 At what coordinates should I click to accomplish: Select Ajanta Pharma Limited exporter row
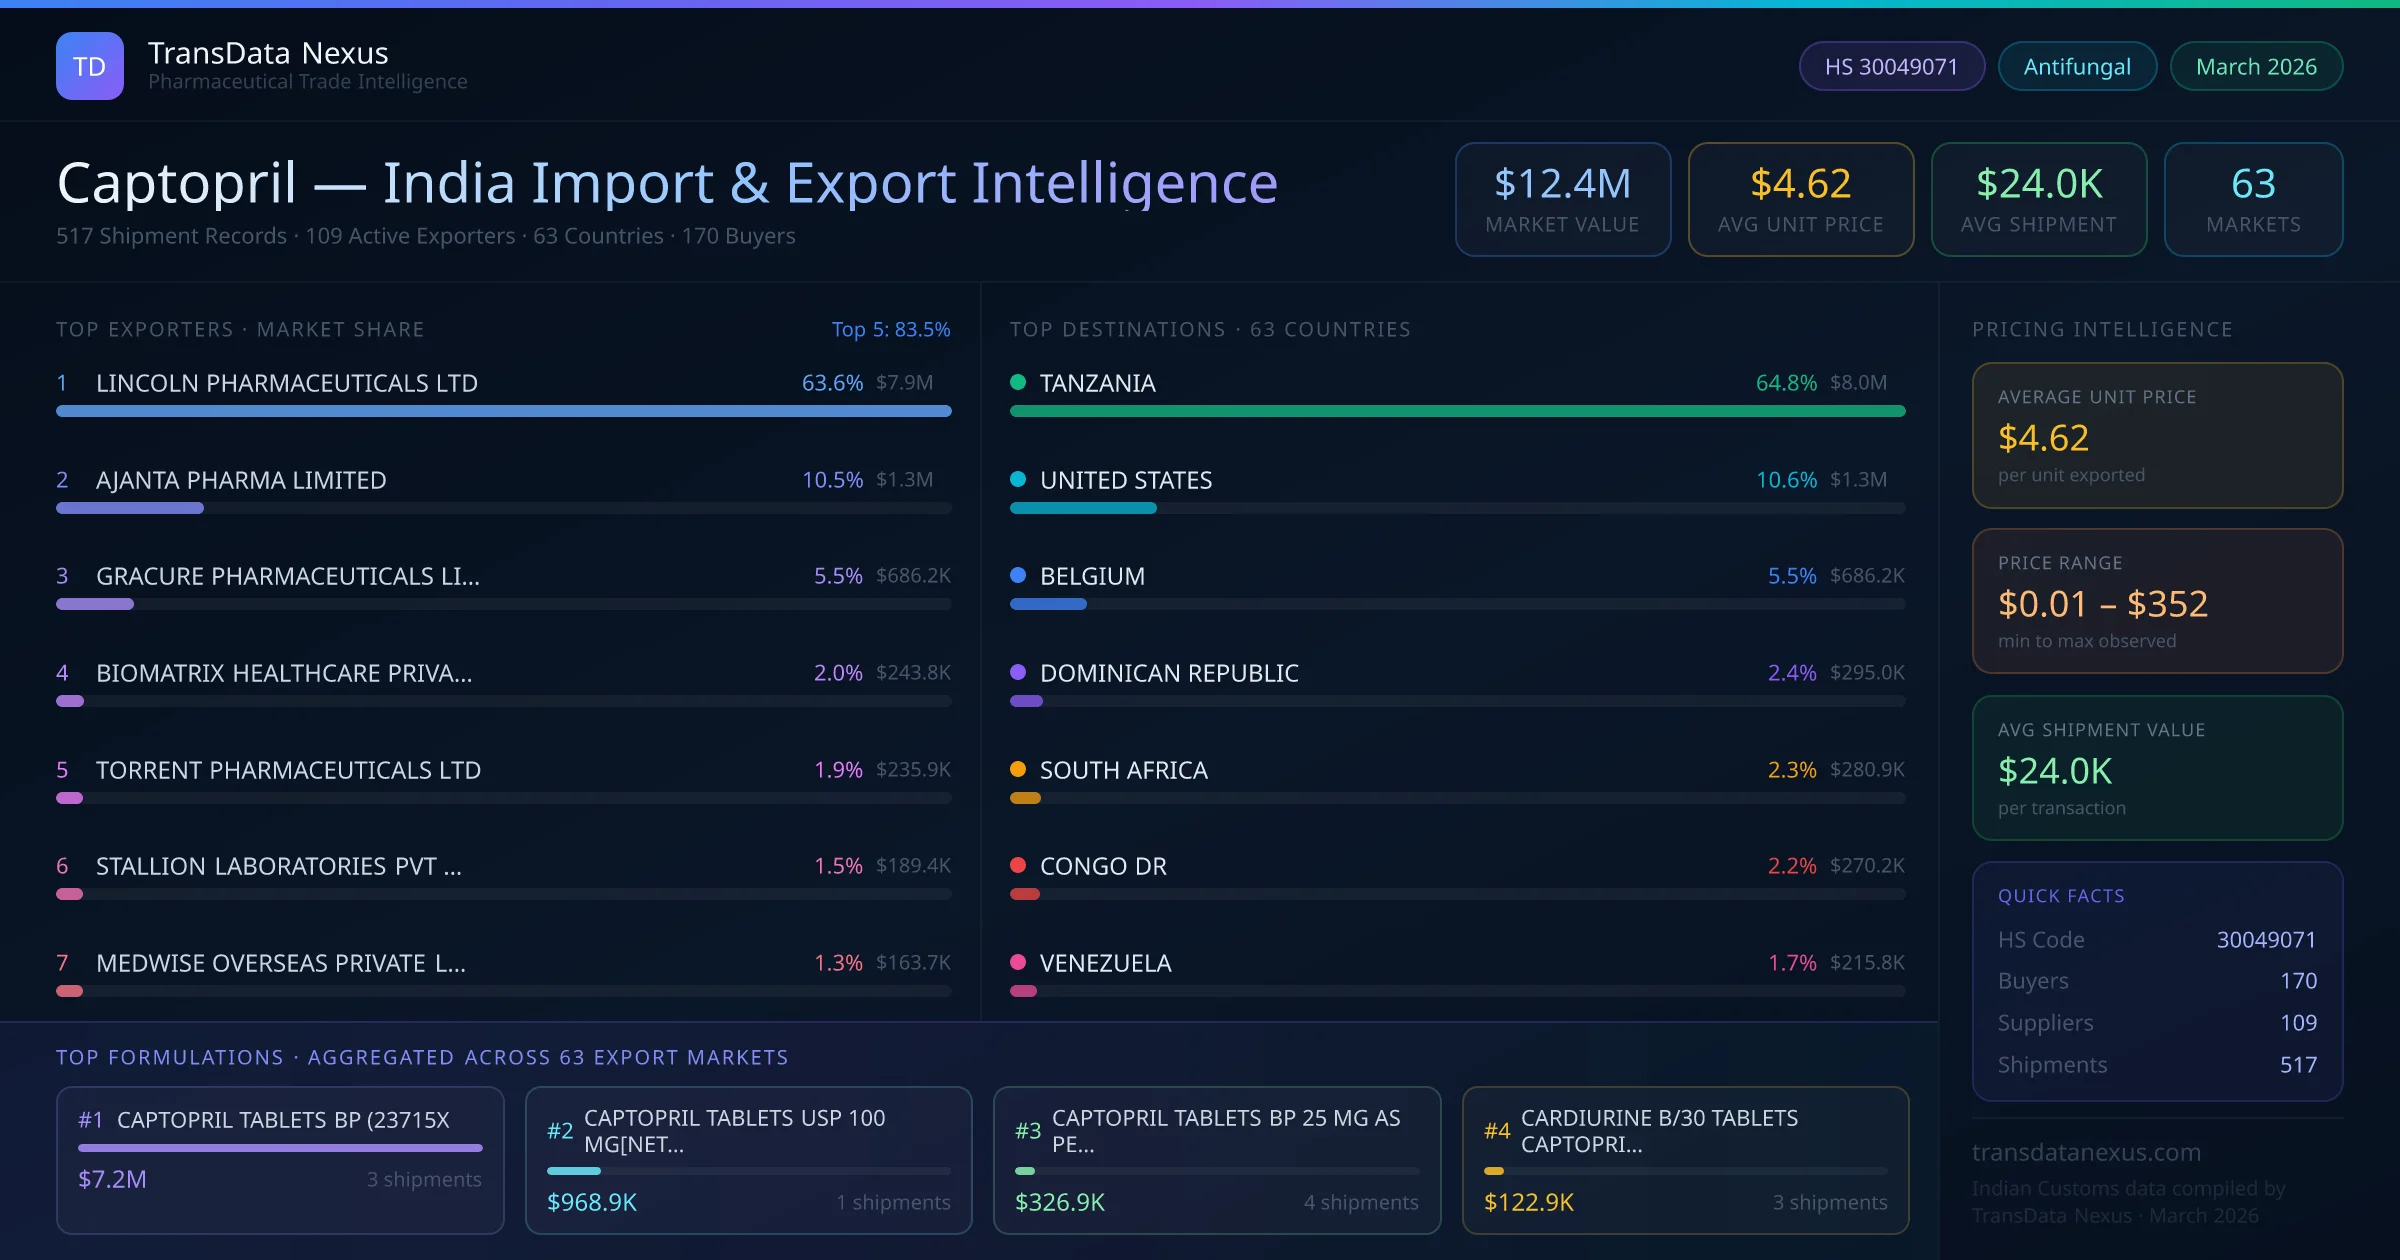coord(241,480)
